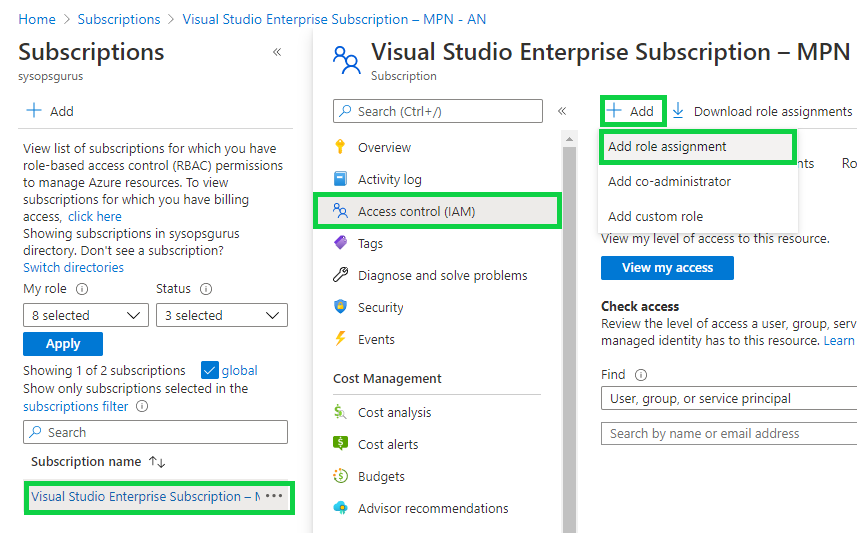Click the Overview key icon
The height and width of the screenshot is (533, 857).
[x=340, y=147]
